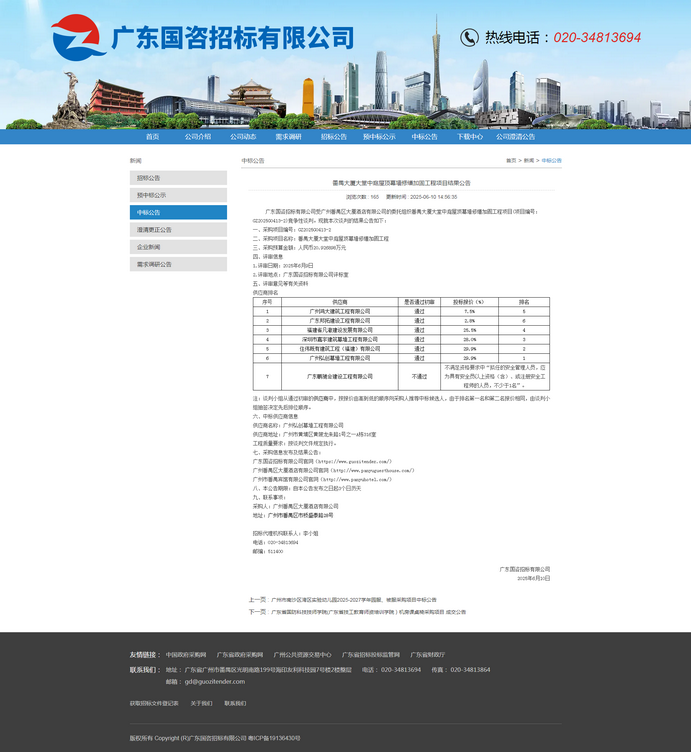Click supplier cell 广东邦拓建设工程有限公司
Viewport: 691px width, 752px height.
(x=340, y=321)
